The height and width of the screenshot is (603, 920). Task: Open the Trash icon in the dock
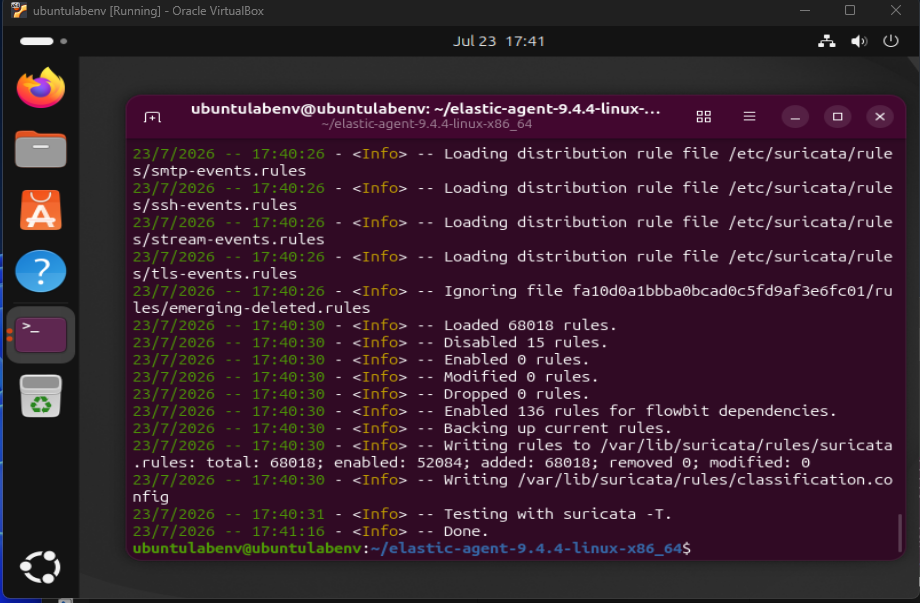point(40,396)
